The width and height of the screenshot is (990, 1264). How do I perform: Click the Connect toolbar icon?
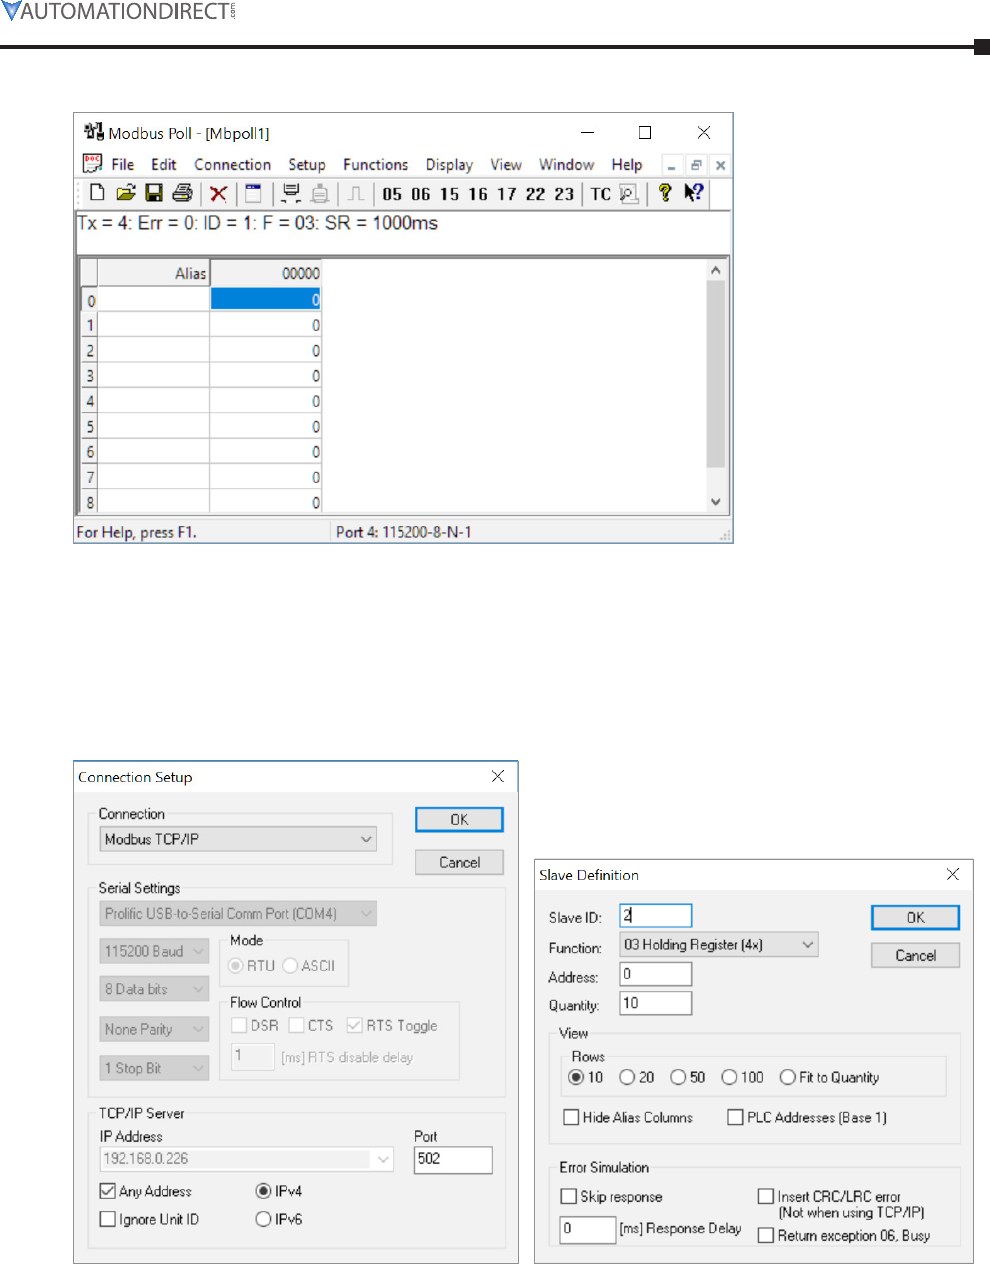[x=291, y=194]
